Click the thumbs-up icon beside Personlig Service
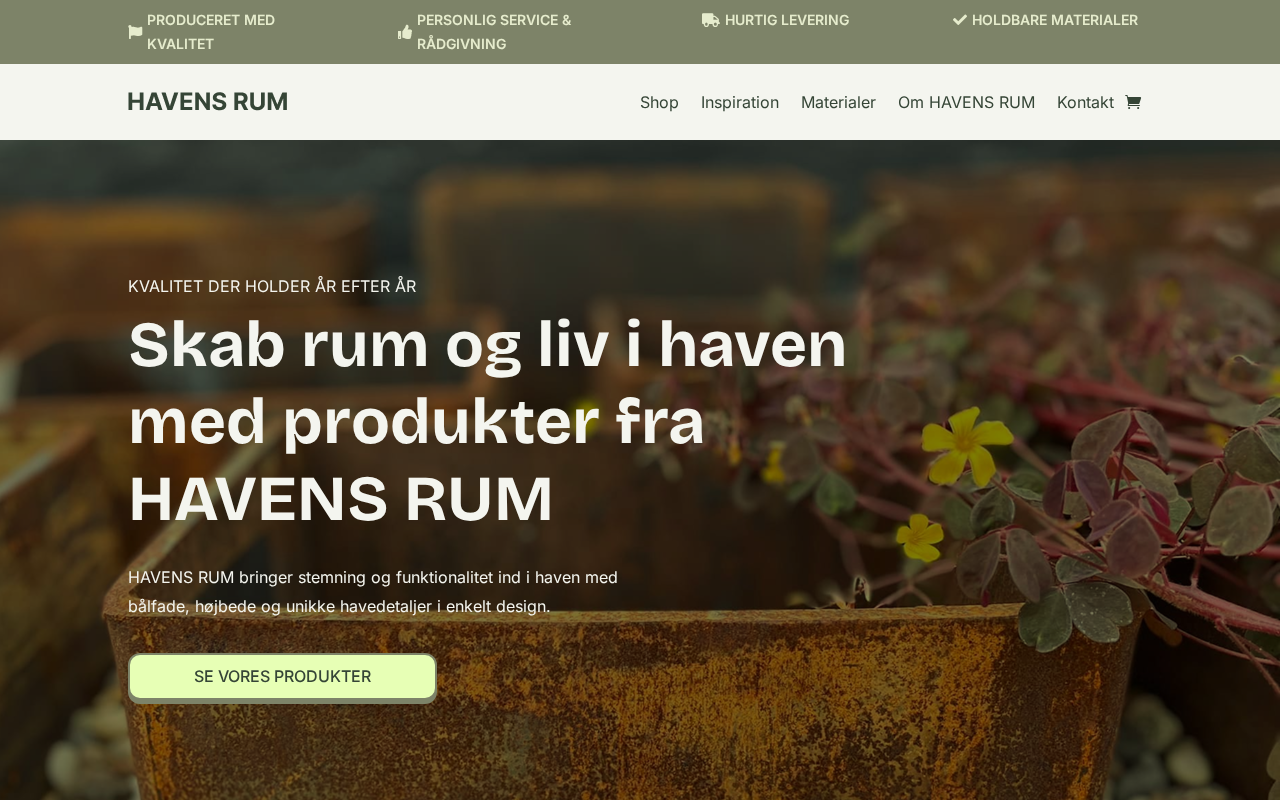The height and width of the screenshot is (800, 1280). [405, 32]
